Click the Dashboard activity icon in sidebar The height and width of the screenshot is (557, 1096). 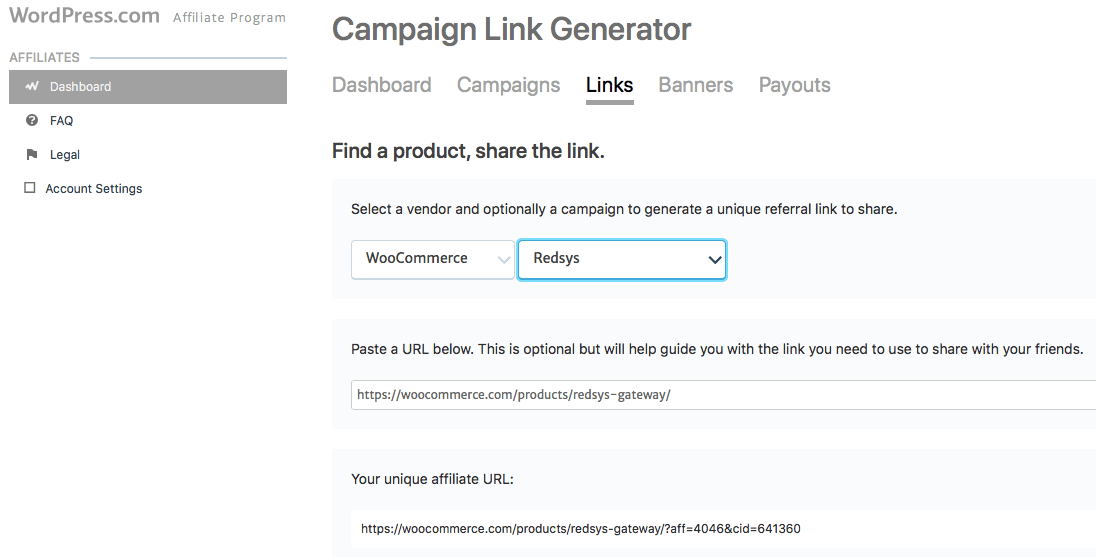coord(32,87)
